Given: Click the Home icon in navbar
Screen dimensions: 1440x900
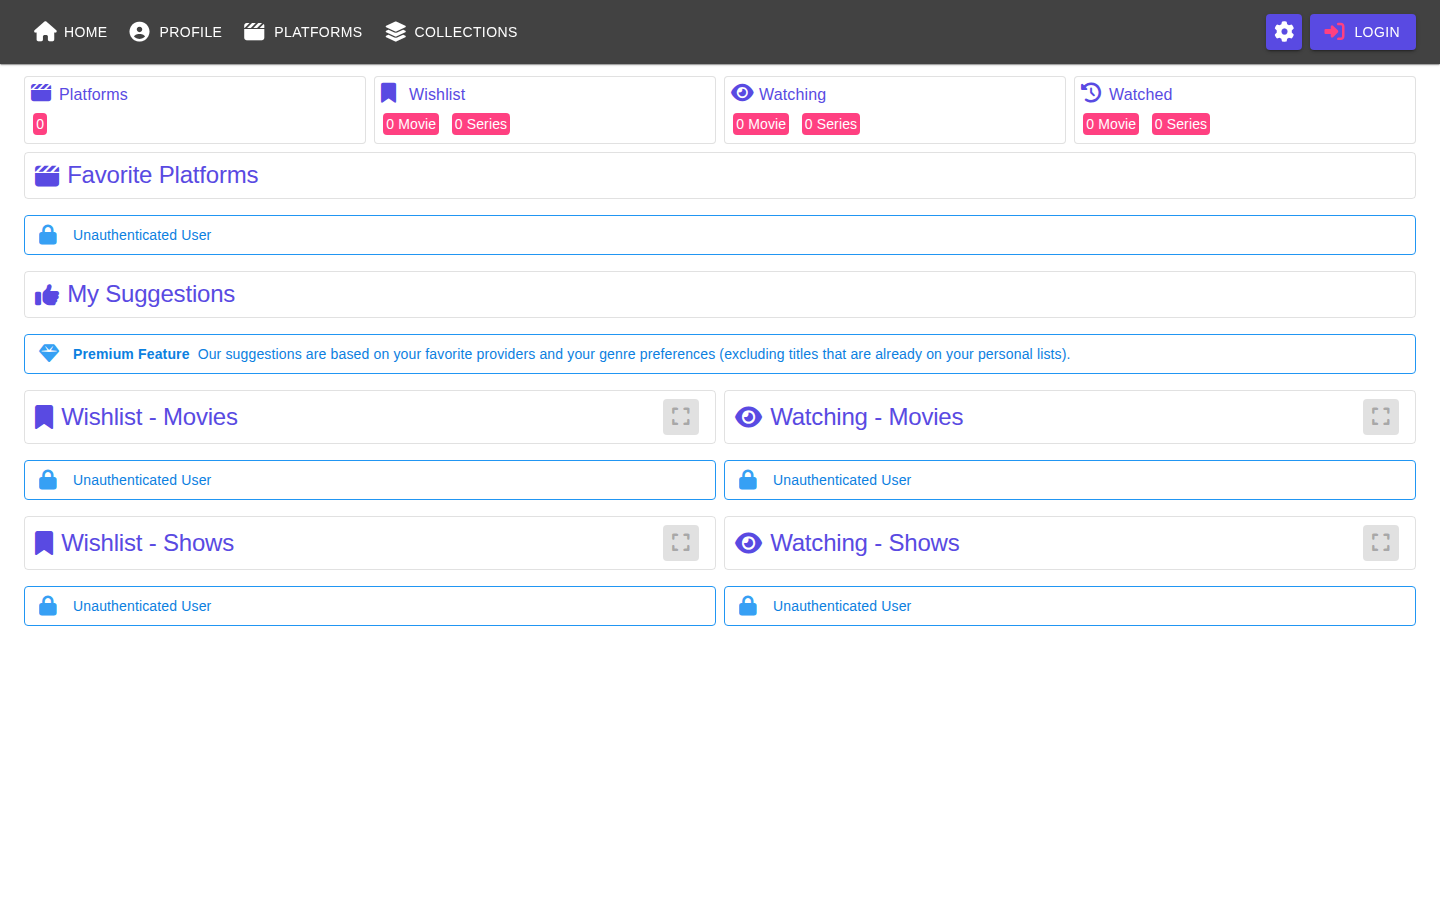Looking at the screenshot, I should [x=45, y=32].
